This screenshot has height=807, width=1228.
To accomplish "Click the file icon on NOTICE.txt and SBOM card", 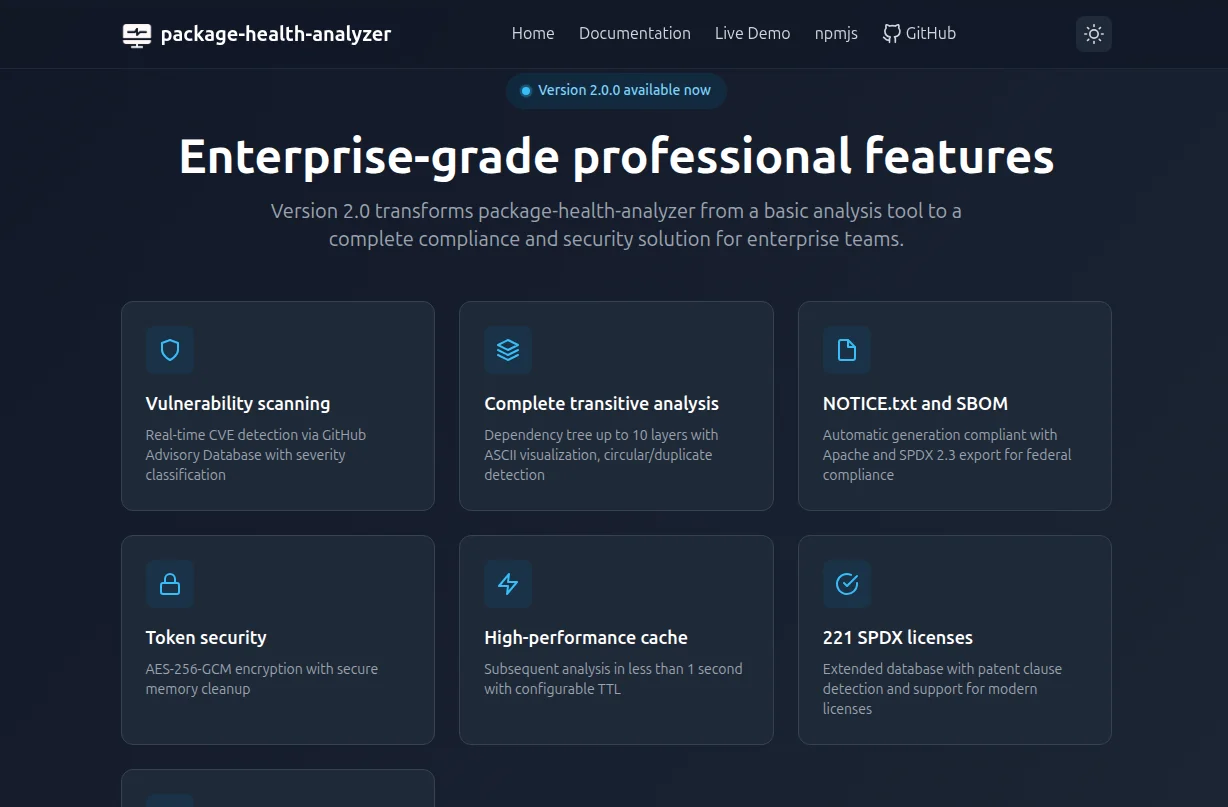I will click(x=847, y=350).
